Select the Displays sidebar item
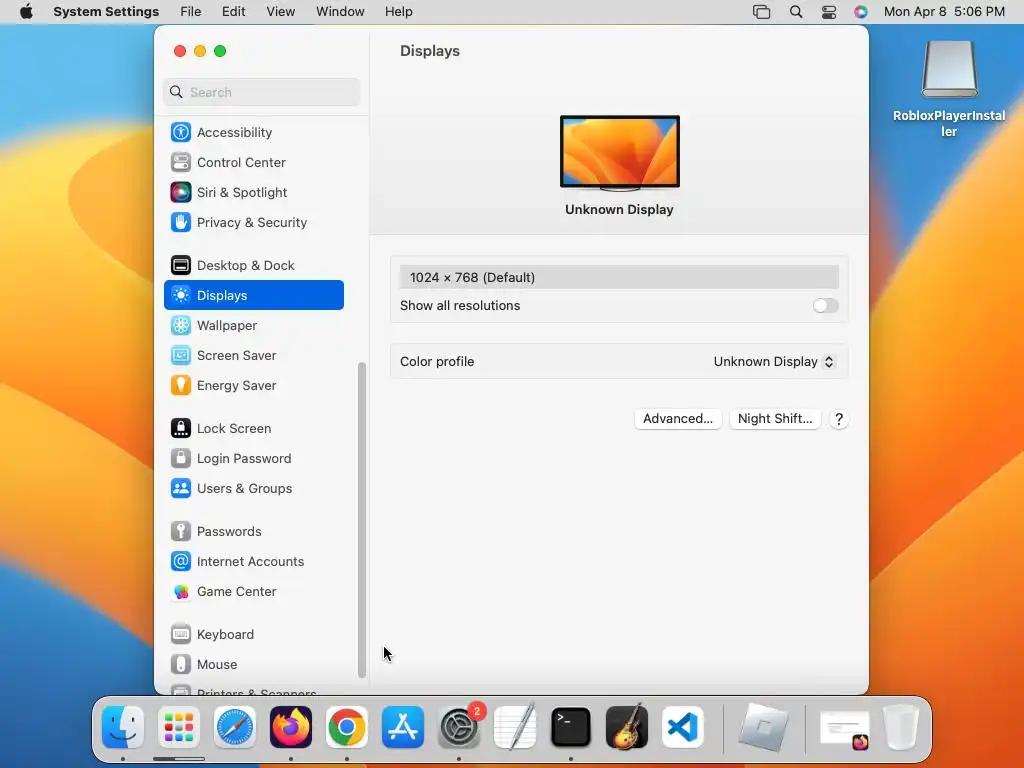Screen dimensions: 1024x768 point(253,295)
